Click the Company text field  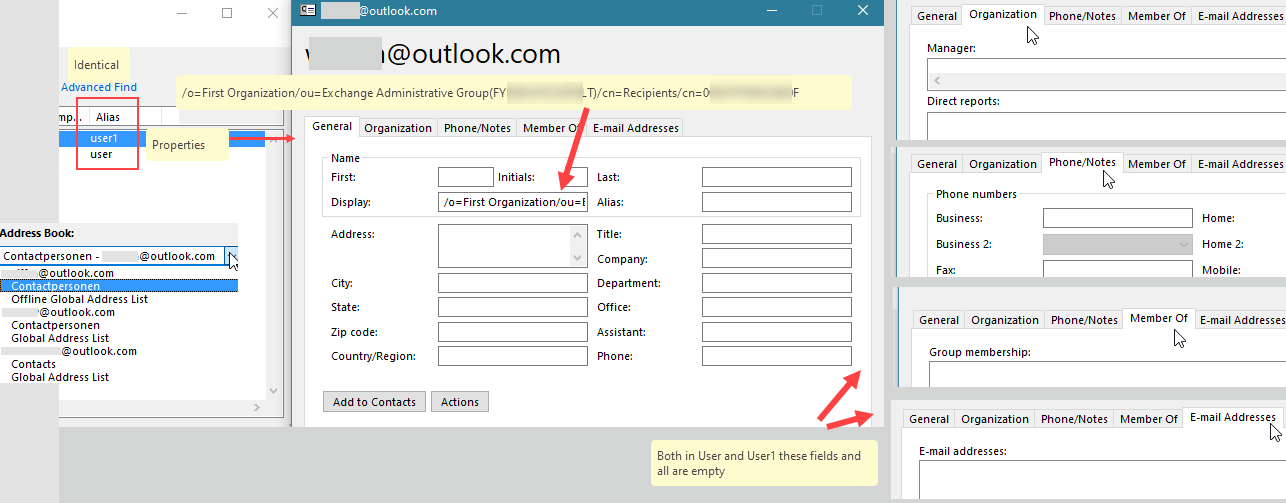coord(776,259)
